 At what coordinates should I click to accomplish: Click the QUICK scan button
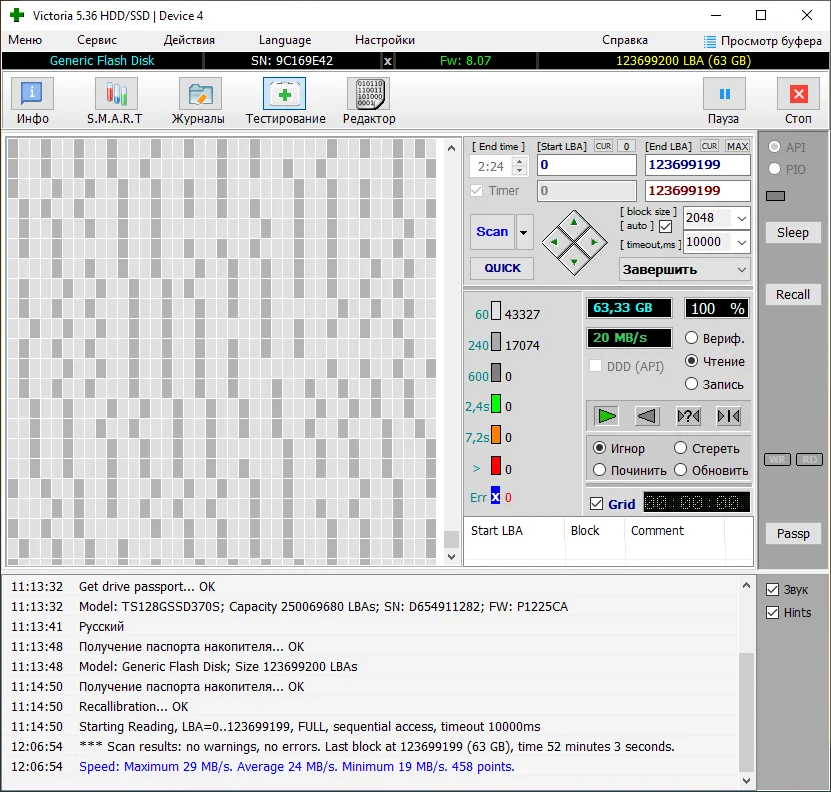tap(502, 268)
